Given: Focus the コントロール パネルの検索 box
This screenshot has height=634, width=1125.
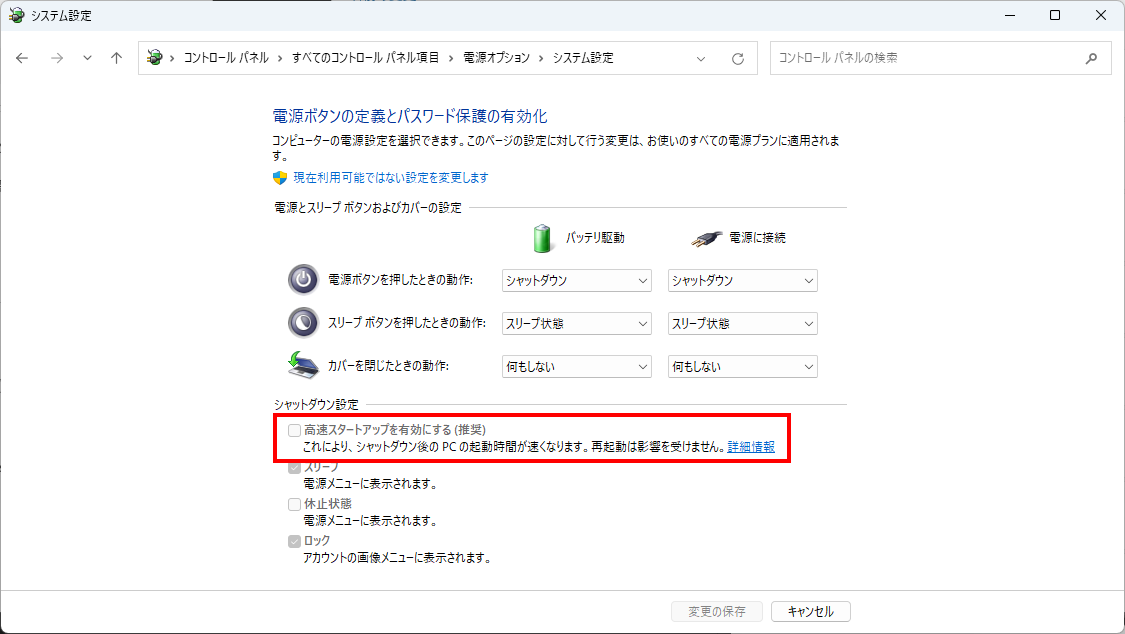Looking at the screenshot, I should [x=941, y=58].
